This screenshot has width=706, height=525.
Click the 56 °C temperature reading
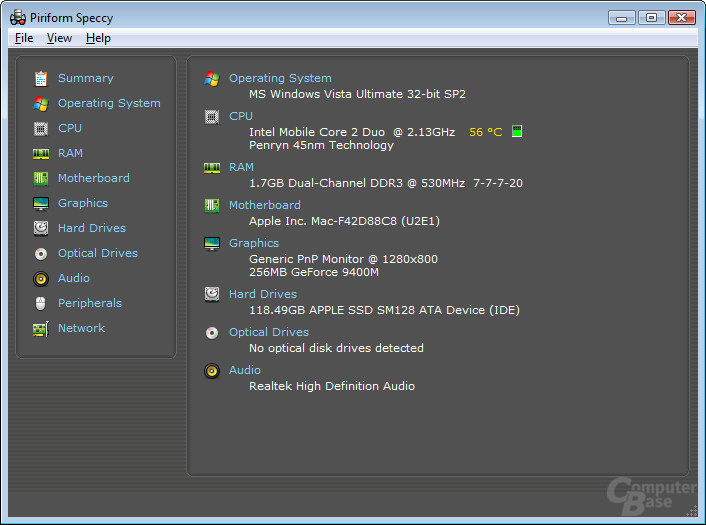pos(485,132)
